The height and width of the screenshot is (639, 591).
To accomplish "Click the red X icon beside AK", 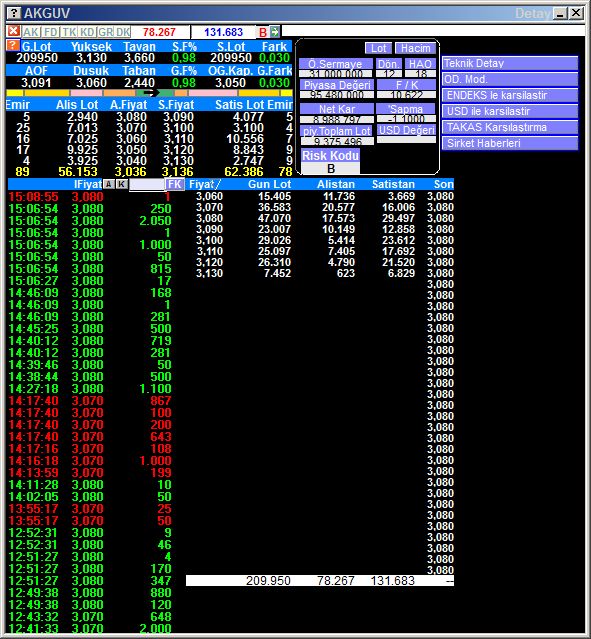I will pos(14,31).
